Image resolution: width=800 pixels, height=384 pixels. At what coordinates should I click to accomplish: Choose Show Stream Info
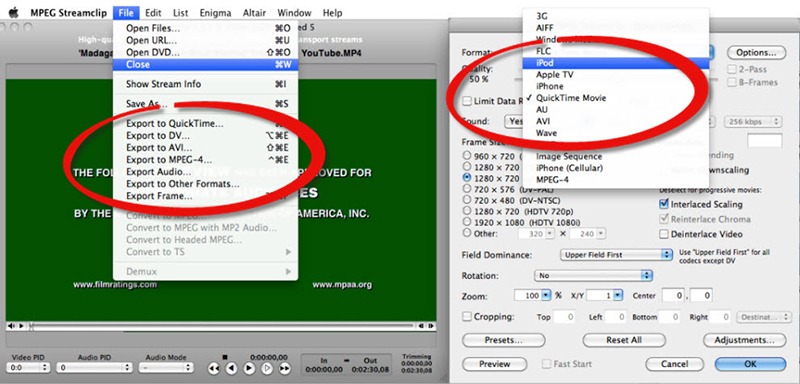pos(206,84)
